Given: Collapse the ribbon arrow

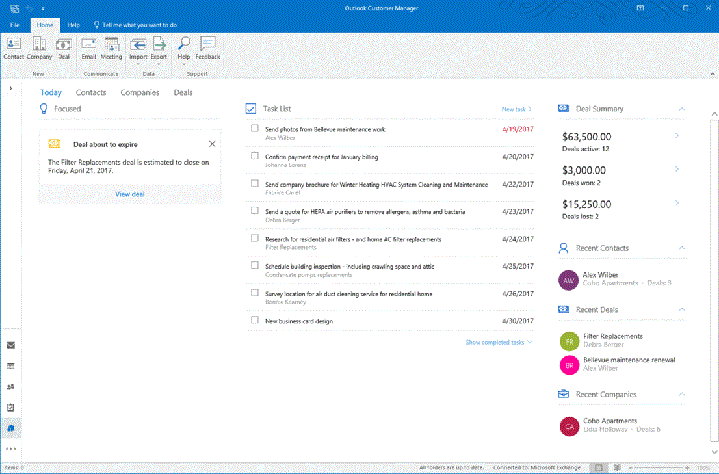Looking at the screenshot, I should (x=713, y=74).
